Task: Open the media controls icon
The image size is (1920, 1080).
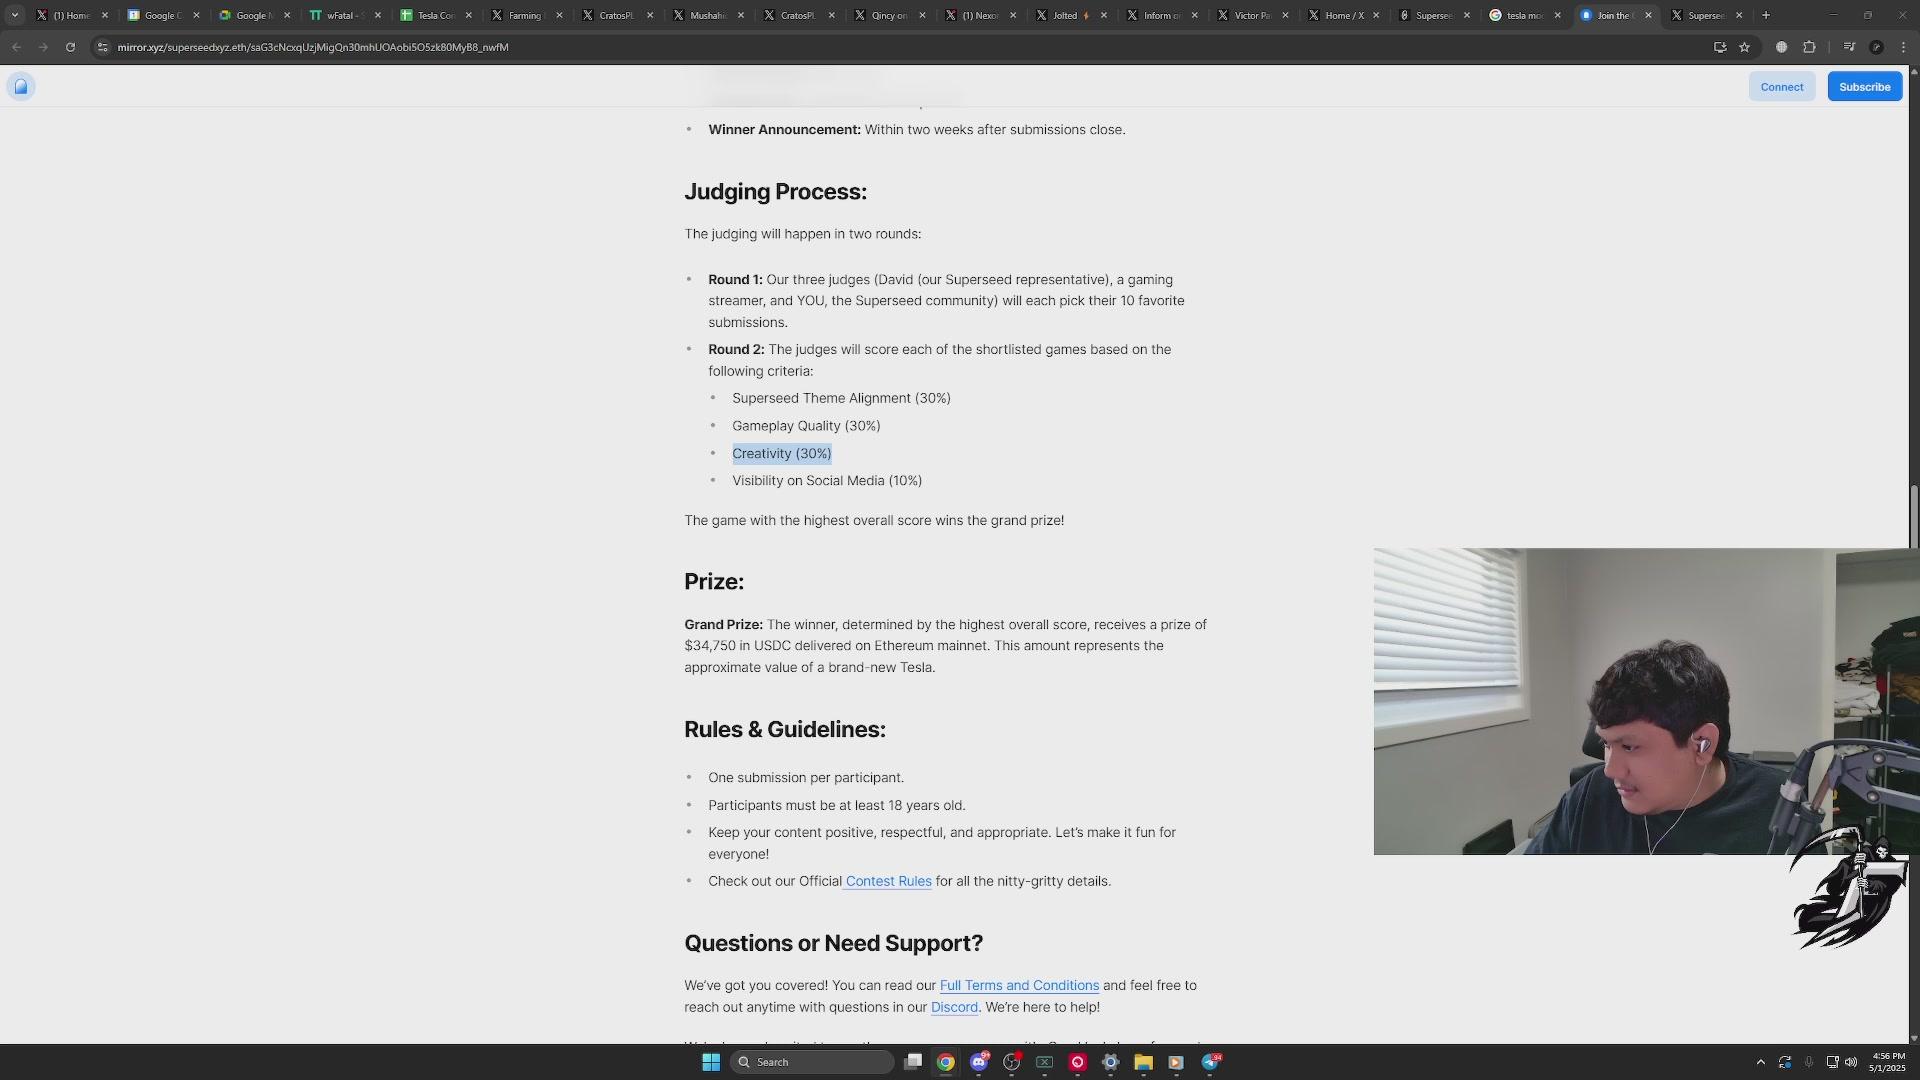Action: click(x=1849, y=47)
